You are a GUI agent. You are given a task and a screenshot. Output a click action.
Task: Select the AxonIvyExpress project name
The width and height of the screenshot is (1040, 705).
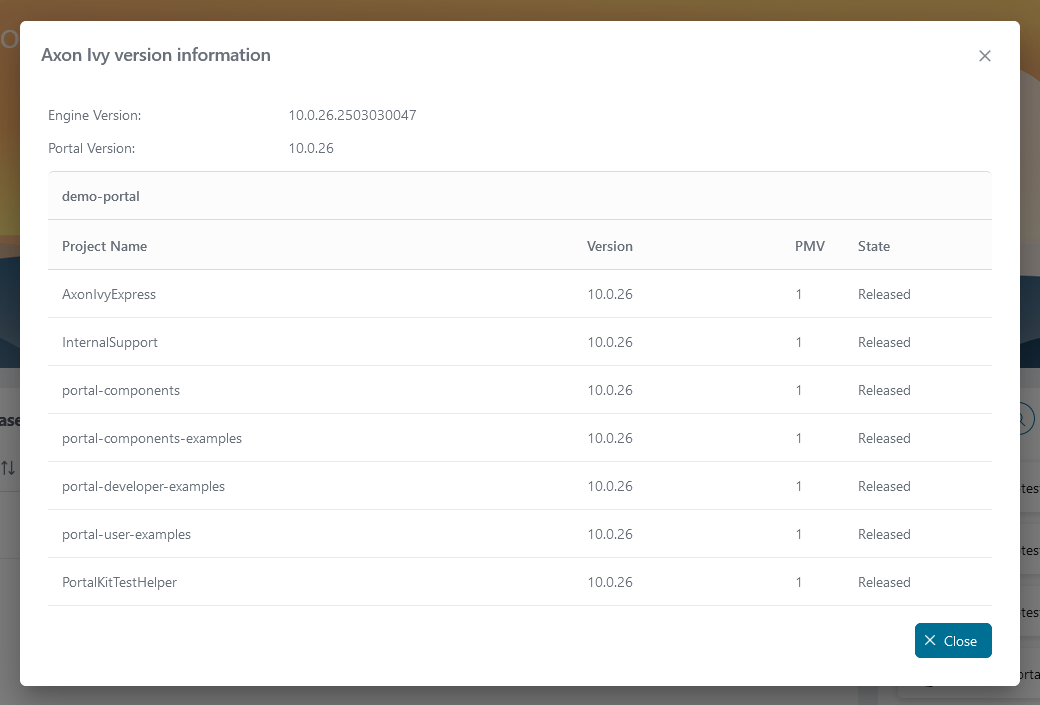(x=109, y=294)
